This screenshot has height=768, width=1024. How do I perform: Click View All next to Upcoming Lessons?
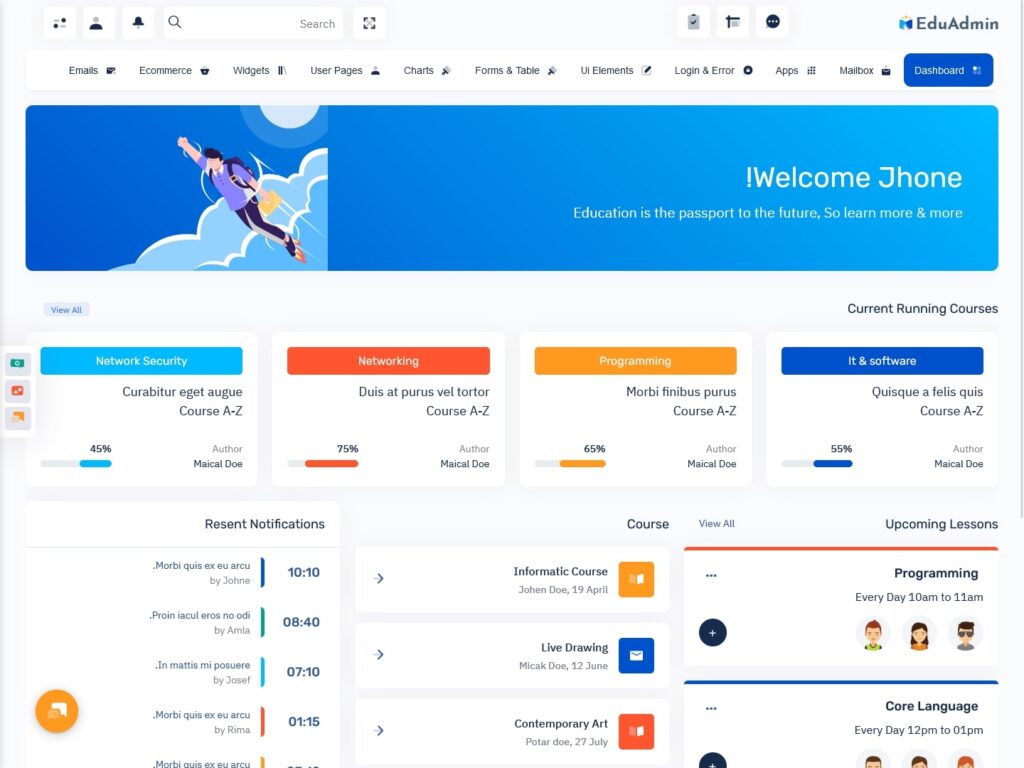pos(716,523)
